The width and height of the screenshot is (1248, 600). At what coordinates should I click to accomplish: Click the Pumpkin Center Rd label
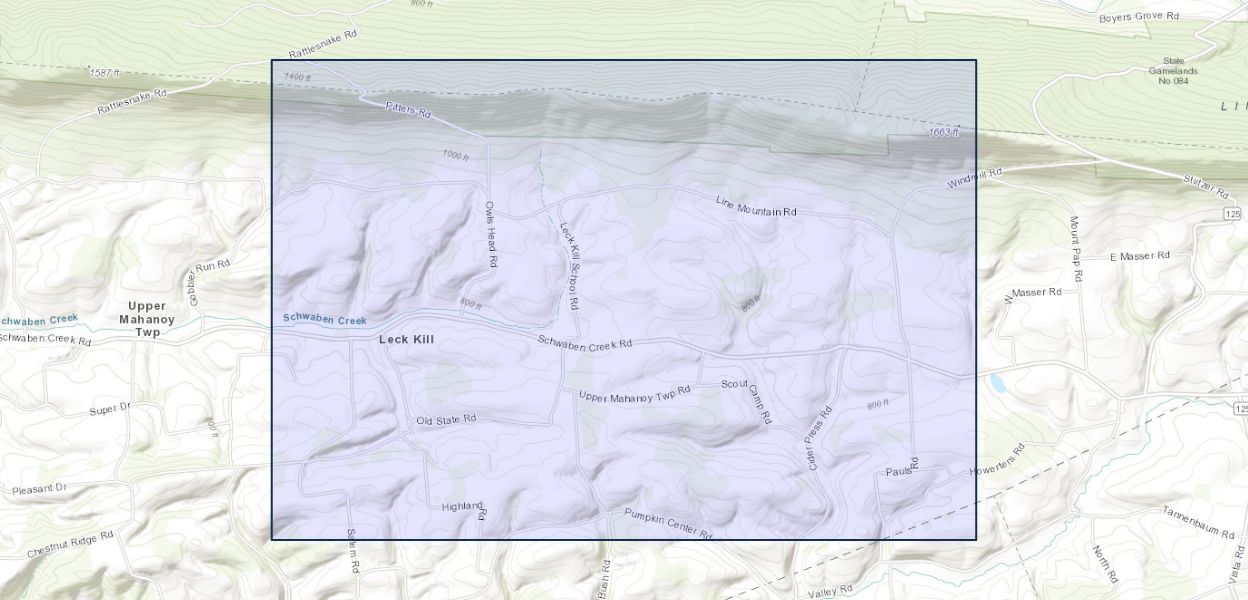pyautogui.click(x=668, y=524)
